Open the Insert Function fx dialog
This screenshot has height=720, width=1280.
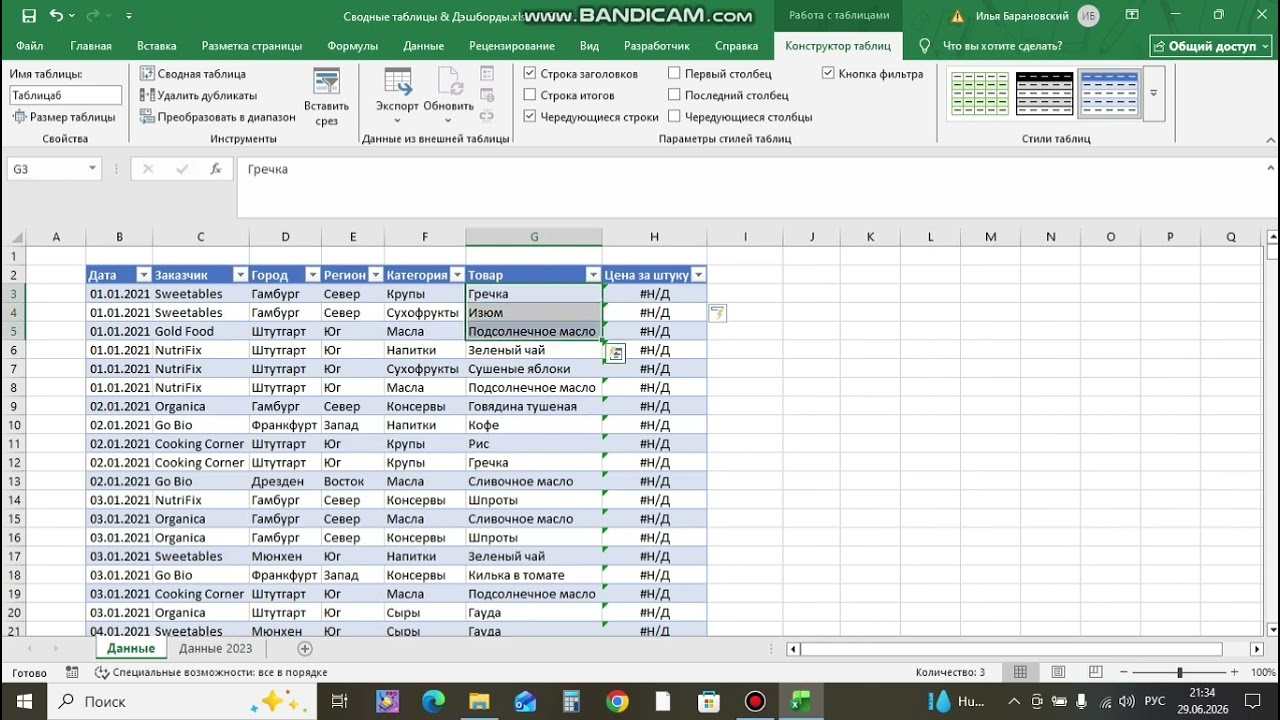click(215, 169)
